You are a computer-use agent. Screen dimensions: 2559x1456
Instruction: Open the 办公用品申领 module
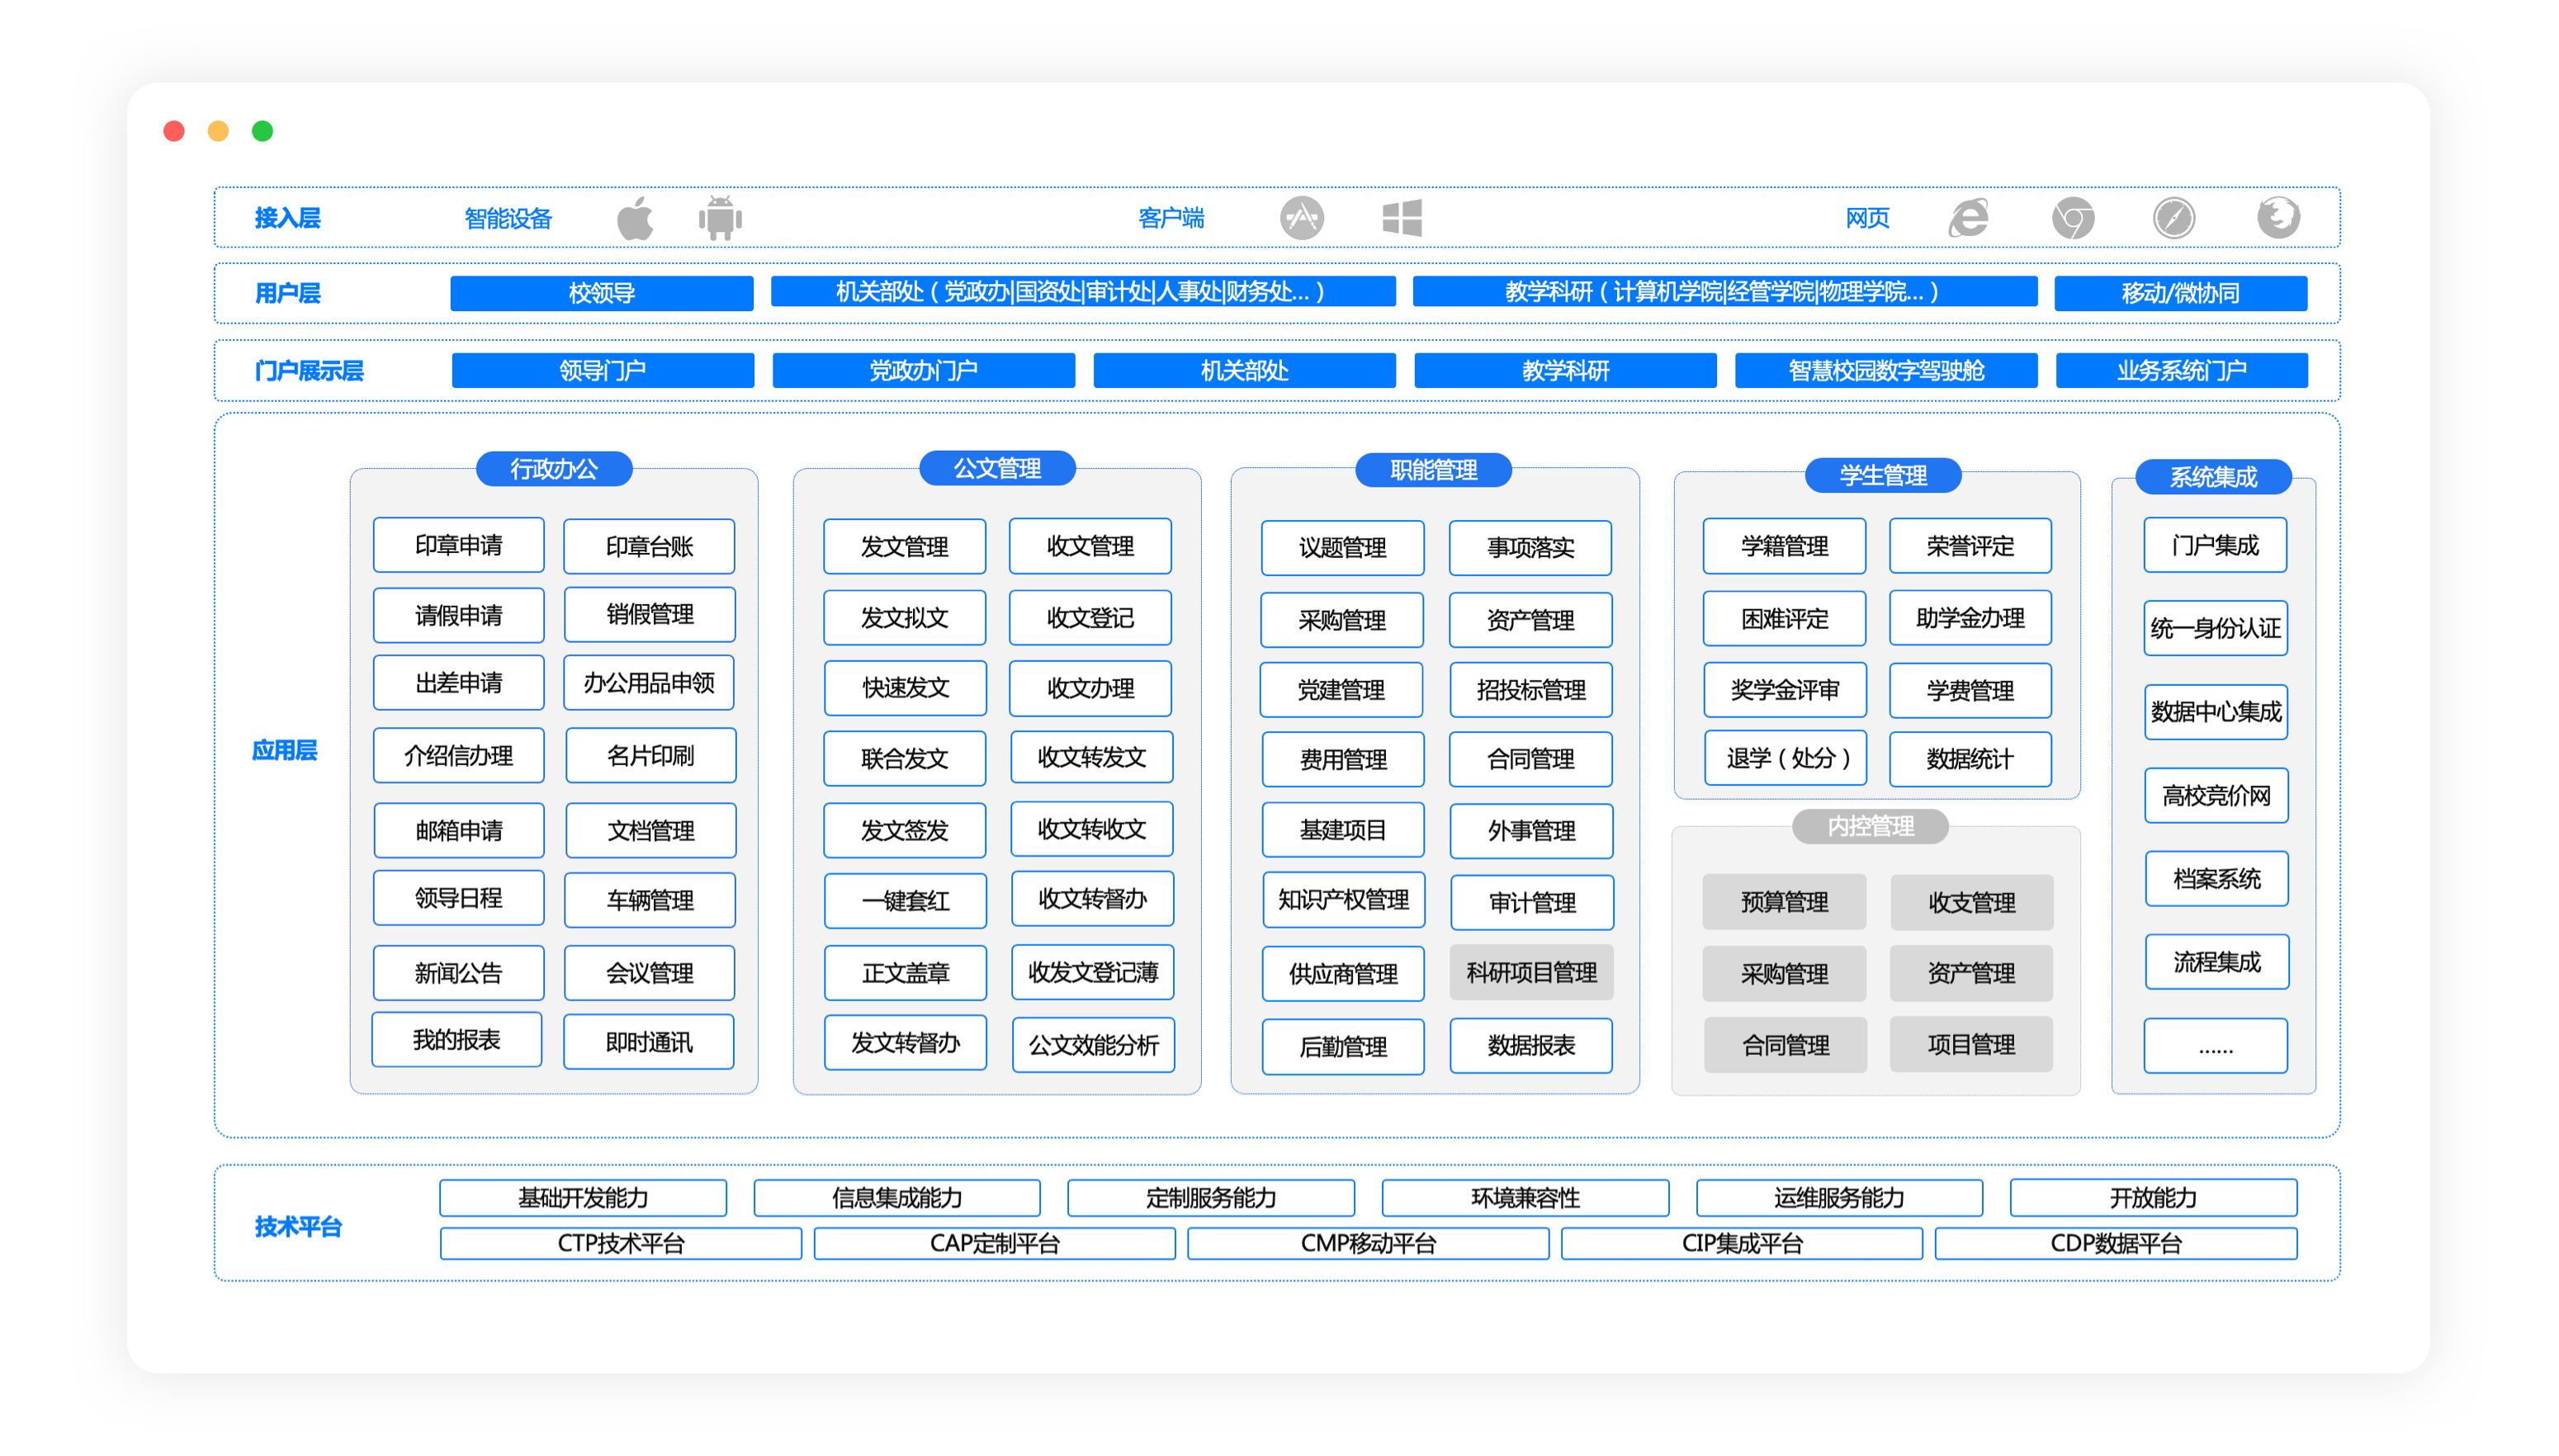649,683
